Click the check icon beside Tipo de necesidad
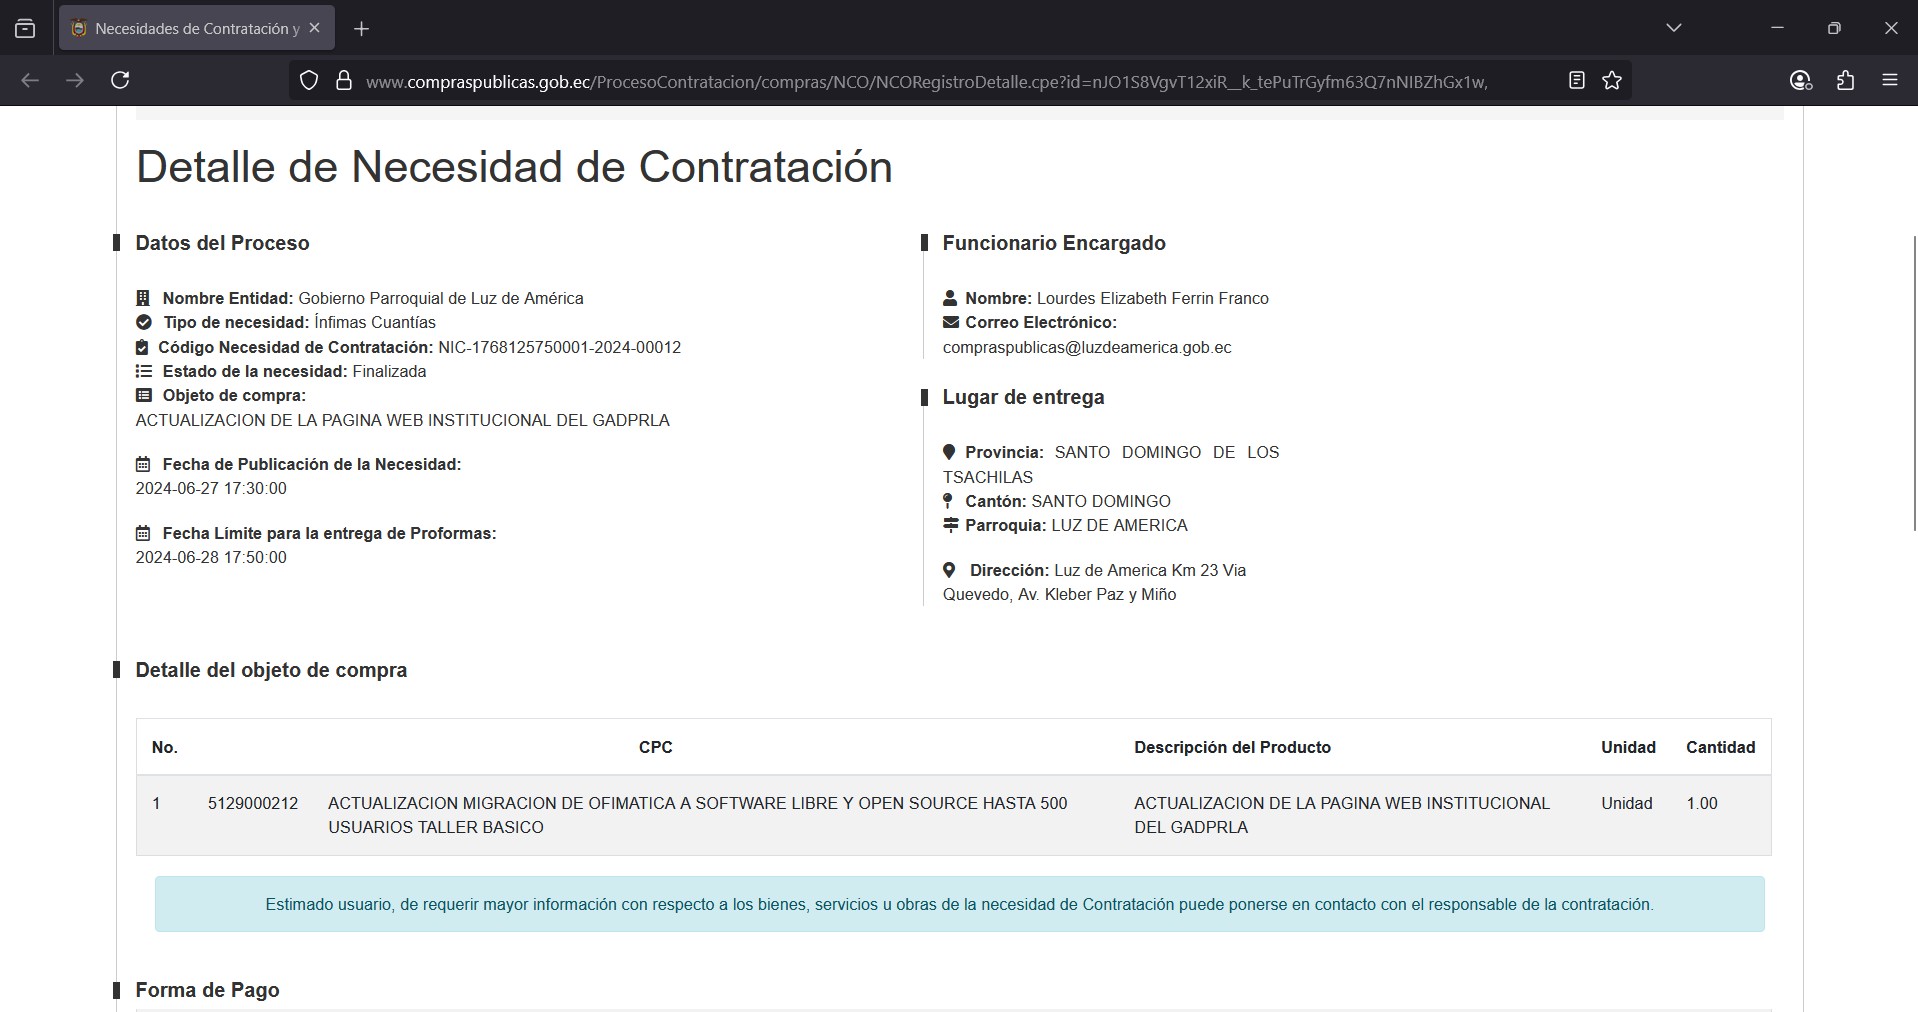Image resolution: width=1918 pixels, height=1012 pixels. point(143,322)
